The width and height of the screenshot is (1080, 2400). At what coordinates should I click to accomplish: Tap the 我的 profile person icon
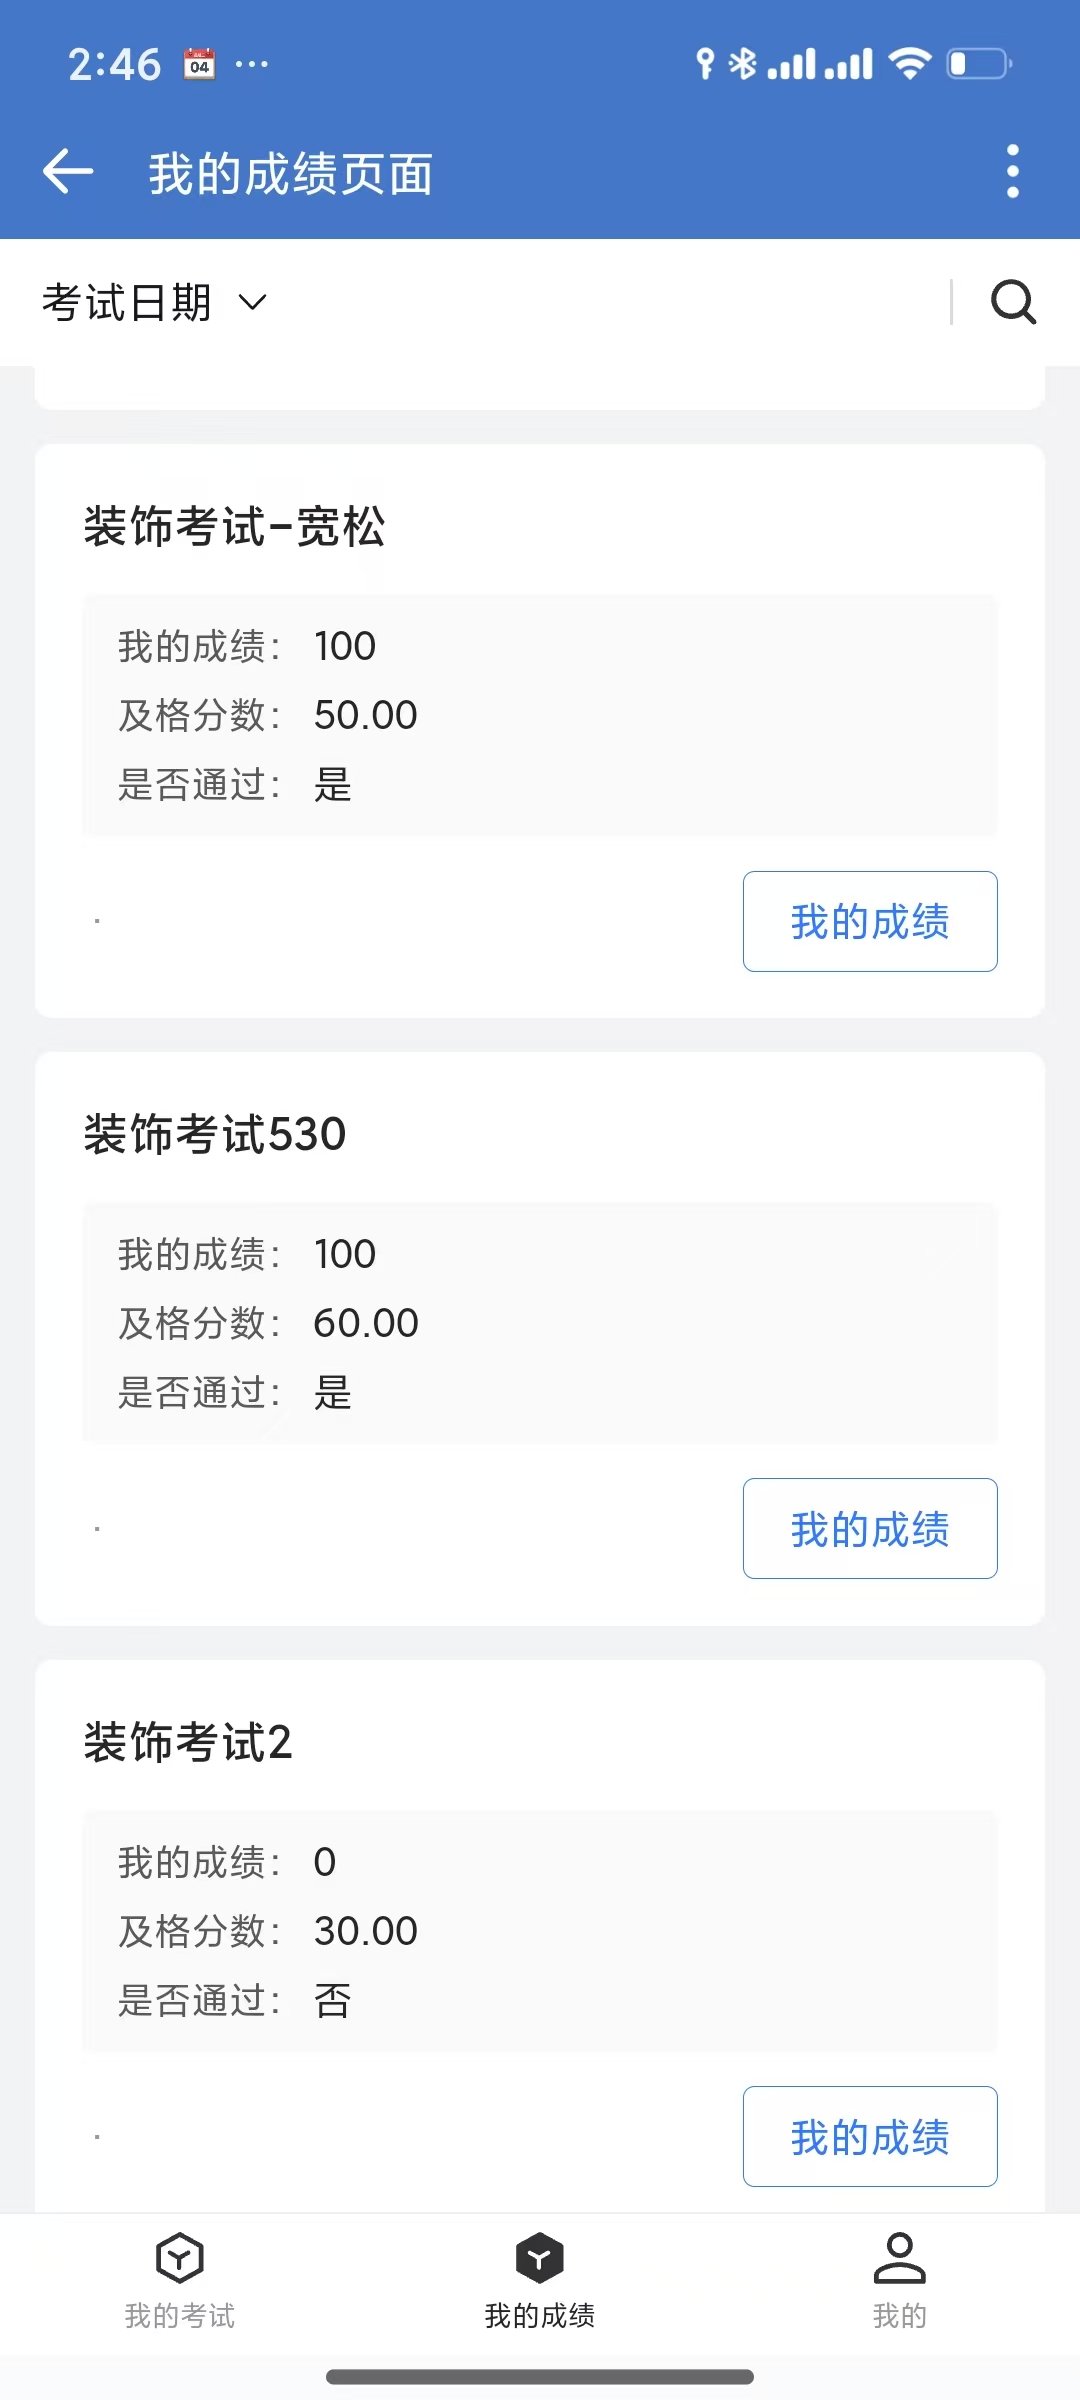899,2258
